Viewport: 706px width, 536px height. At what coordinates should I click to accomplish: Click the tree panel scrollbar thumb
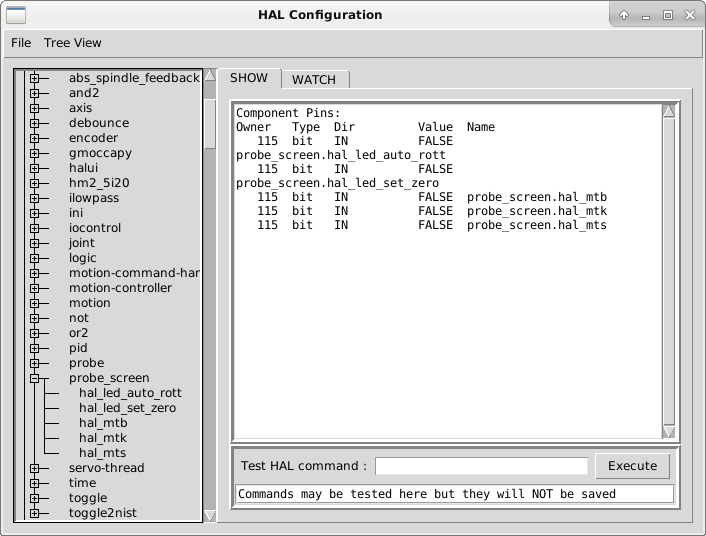[x=210, y=124]
